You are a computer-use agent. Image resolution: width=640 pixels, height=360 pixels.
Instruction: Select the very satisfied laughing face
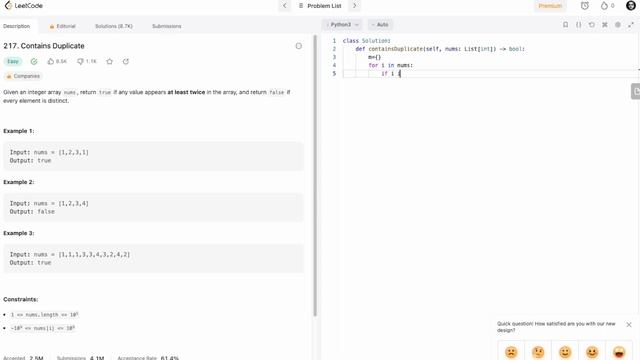[x=619, y=352]
